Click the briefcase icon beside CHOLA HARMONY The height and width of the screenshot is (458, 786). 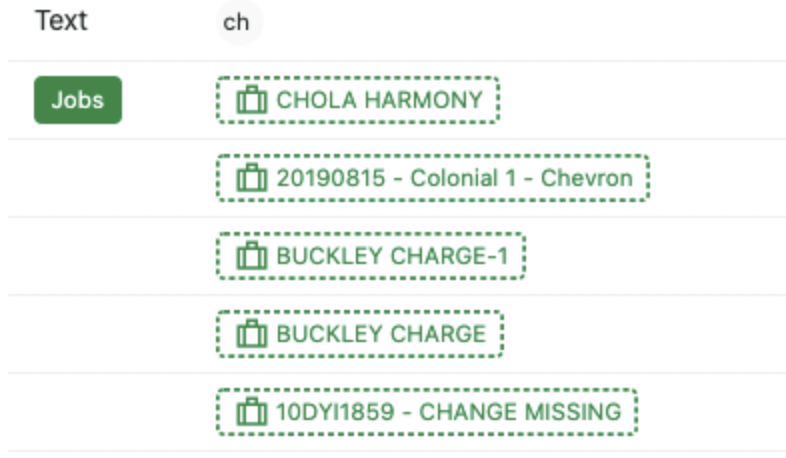[252, 100]
